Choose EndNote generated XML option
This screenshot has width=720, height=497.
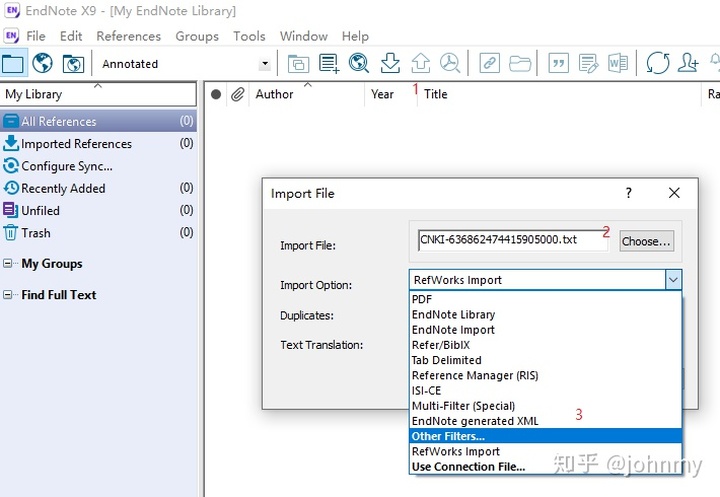(x=546, y=421)
